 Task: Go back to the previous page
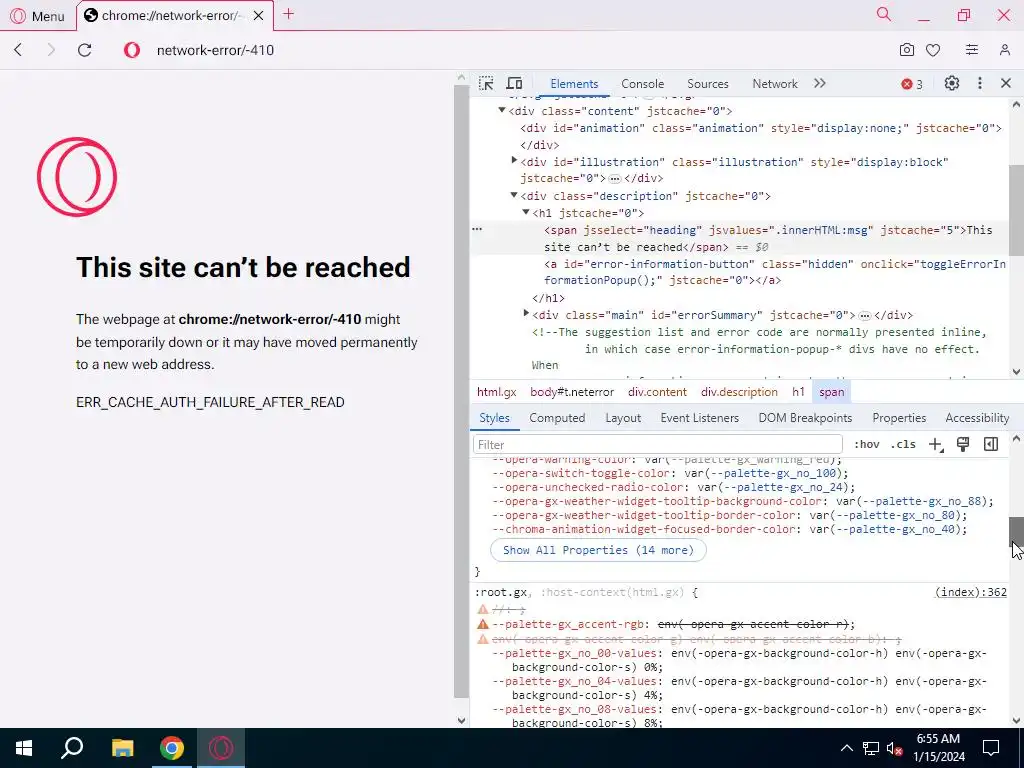[18, 50]
